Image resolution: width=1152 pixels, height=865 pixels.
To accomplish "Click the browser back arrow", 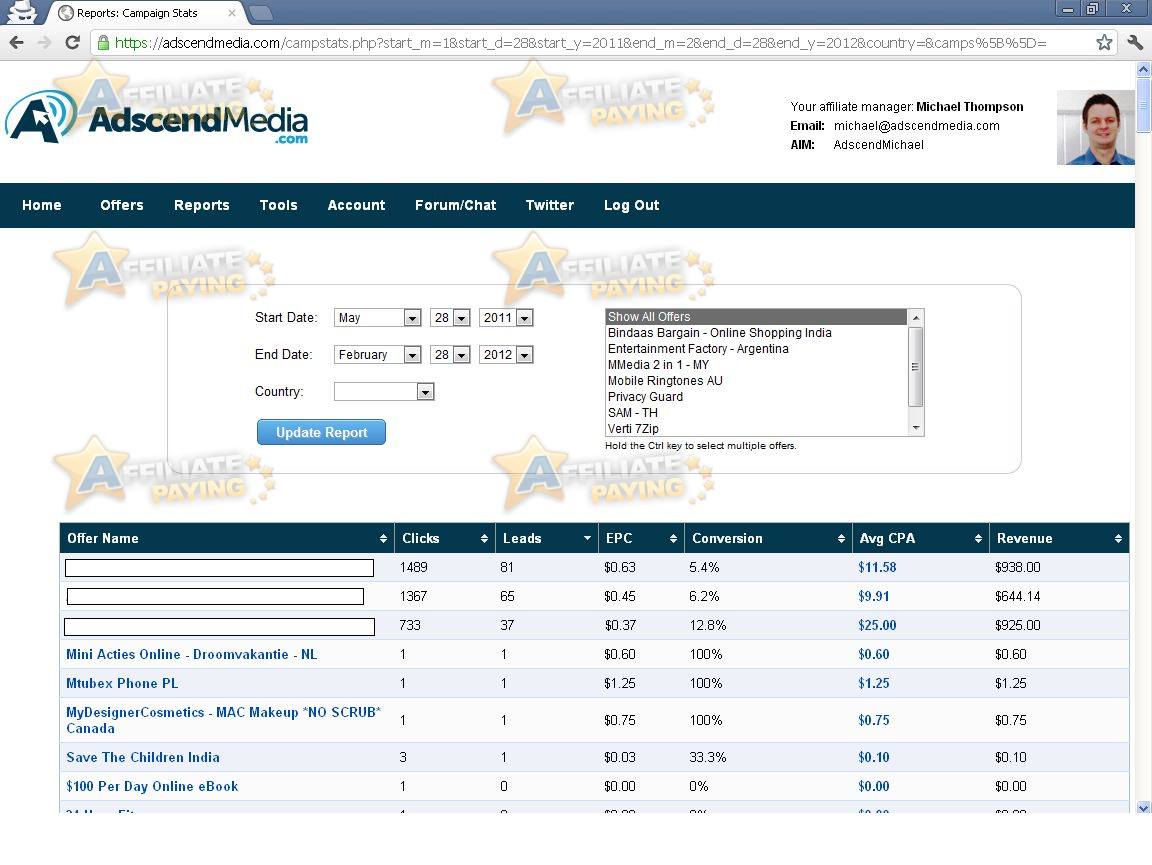I will click(x=16, y=43).
